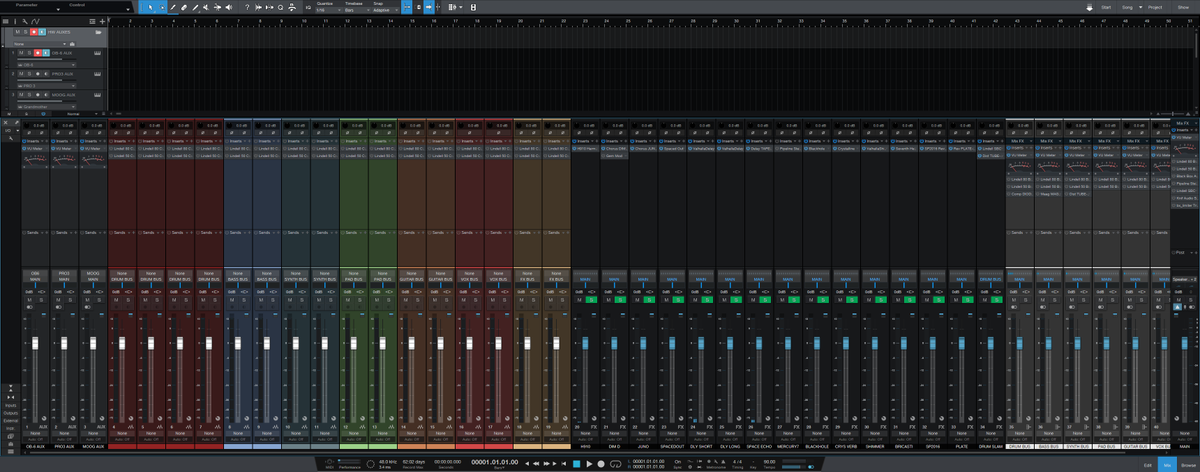Click Auto: Off on OB-6 AUX channel
The width and height of the screenshot is (1200, 472).
[35, 438]
